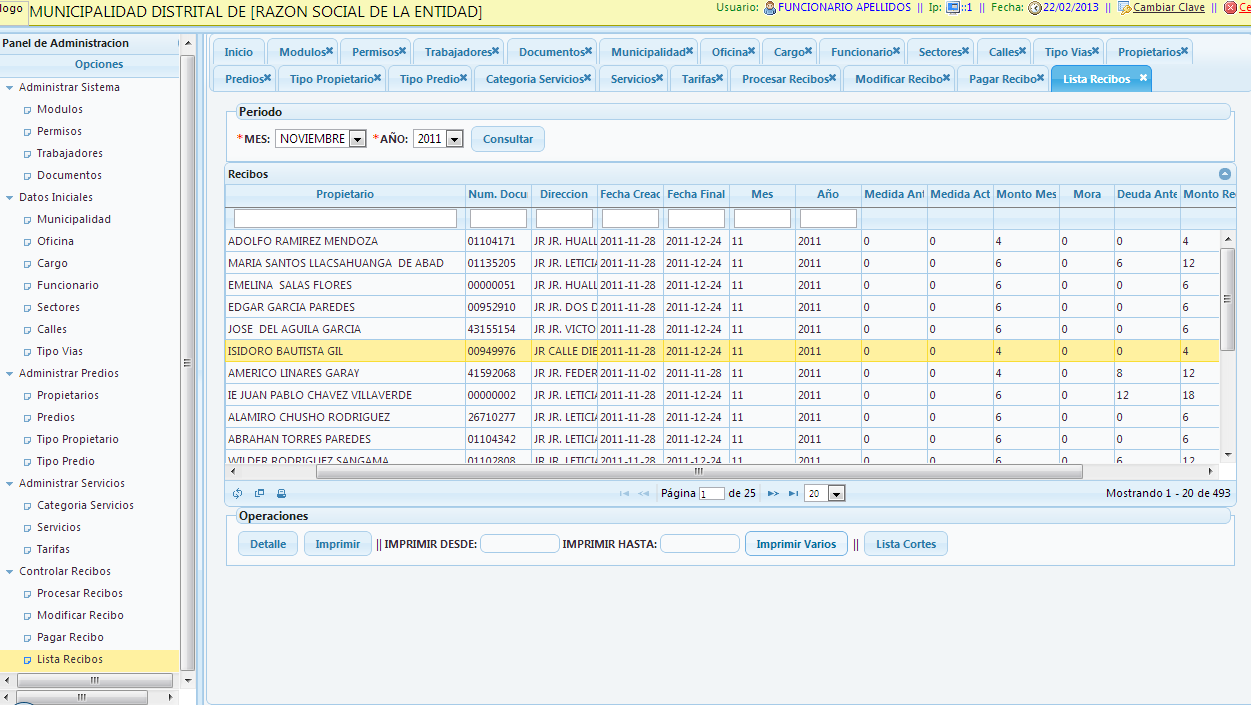Go to next page of receipts
Viewport: 1251px width, 705px height.
coord(773,493)
